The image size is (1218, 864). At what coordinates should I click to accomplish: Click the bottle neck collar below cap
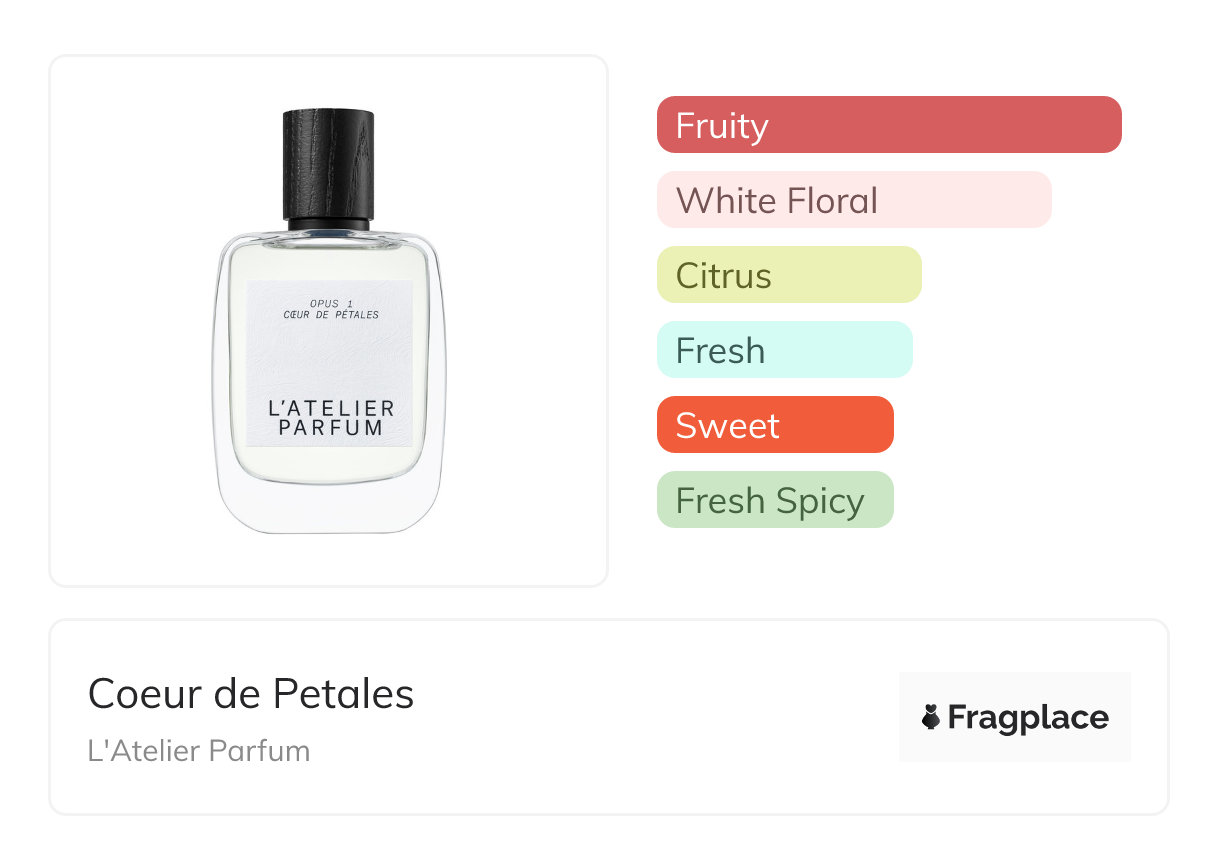click(328, 224)
